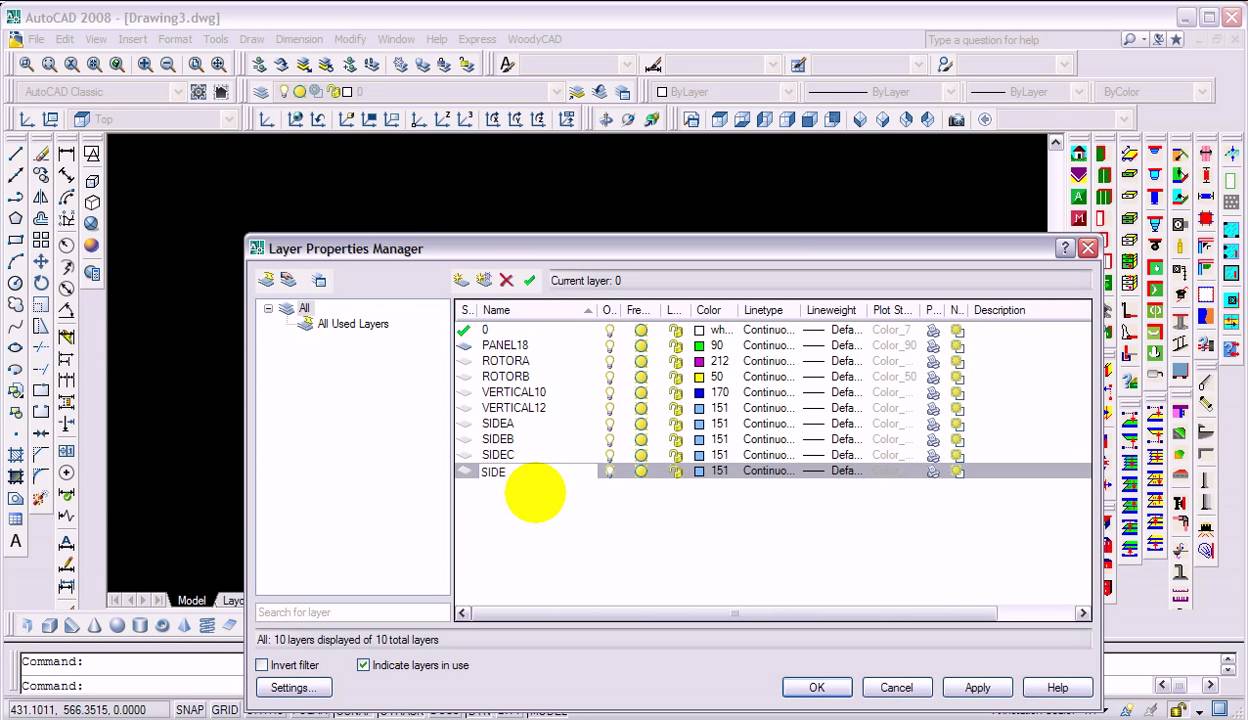Click the Plot printer icon for PANEL18
The width and height of the screenshot is (1248, 720).
tap(933, 345)
